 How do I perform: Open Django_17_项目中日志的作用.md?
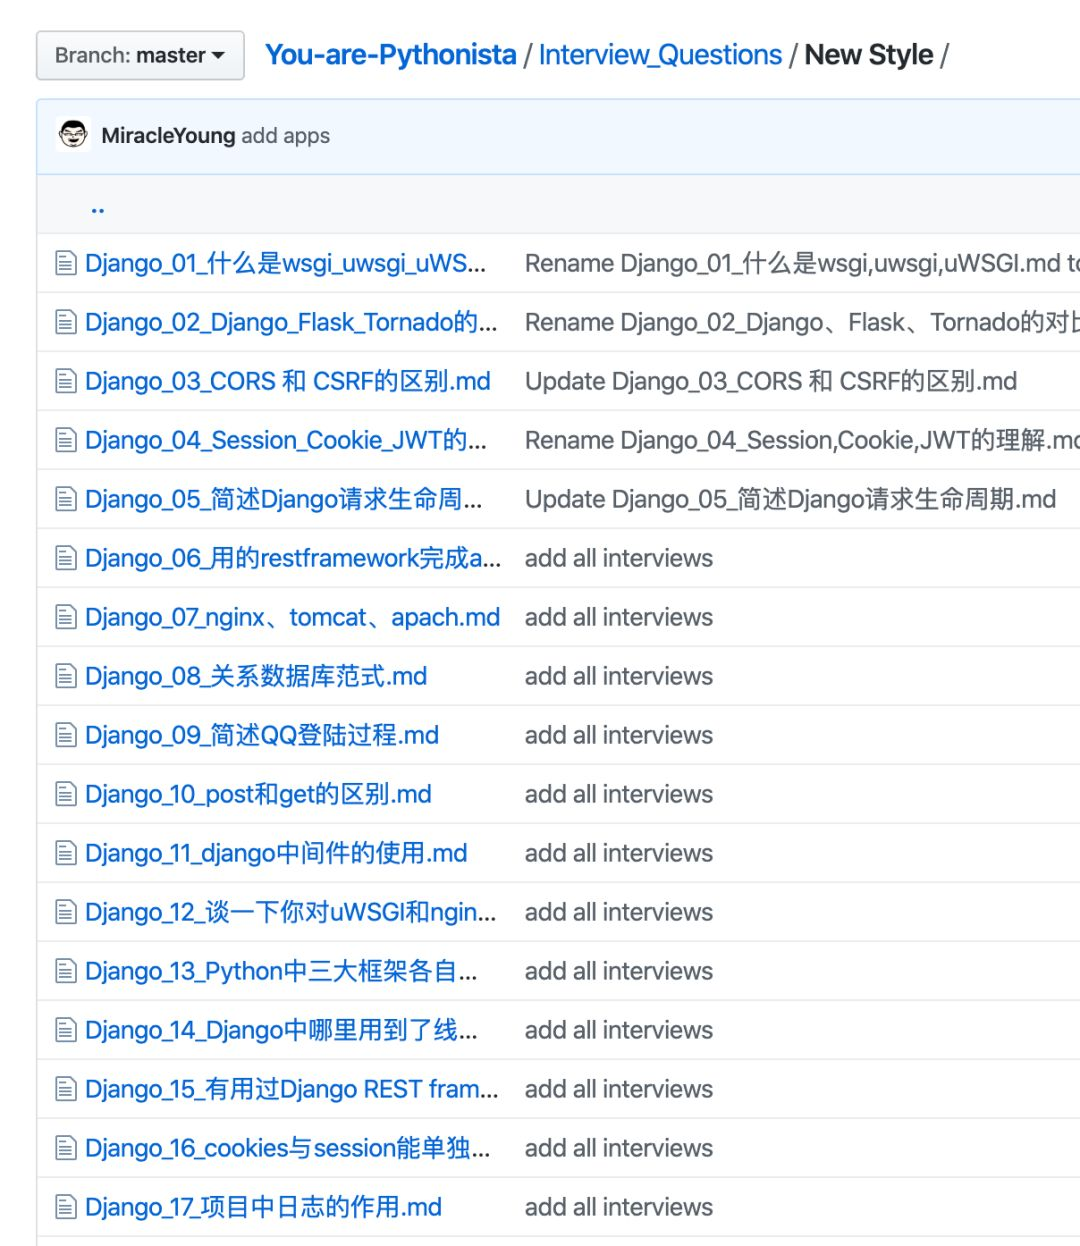[263, 1207]
